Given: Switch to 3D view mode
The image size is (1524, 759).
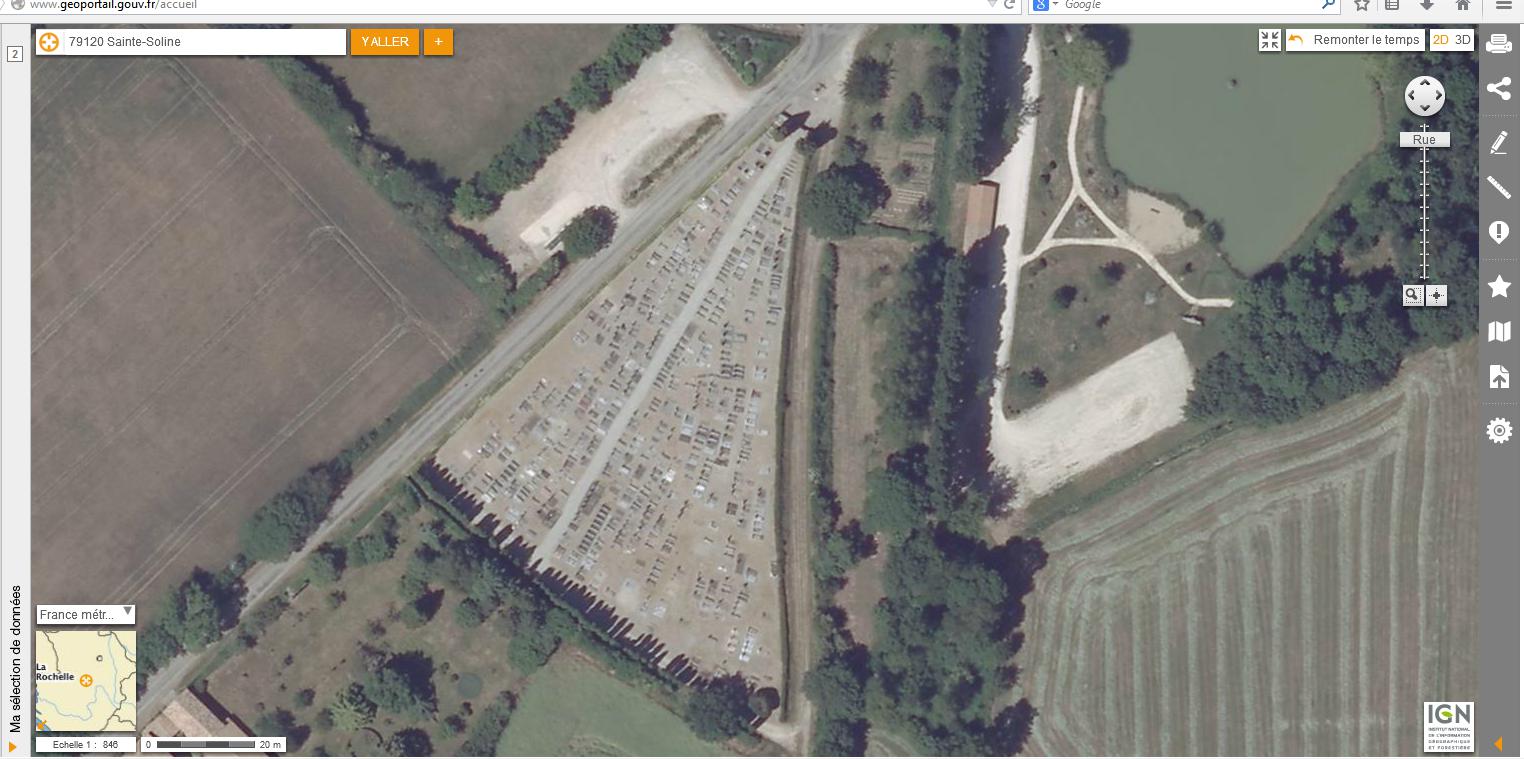Looking at the screenshot, I should pos(1463,40).
